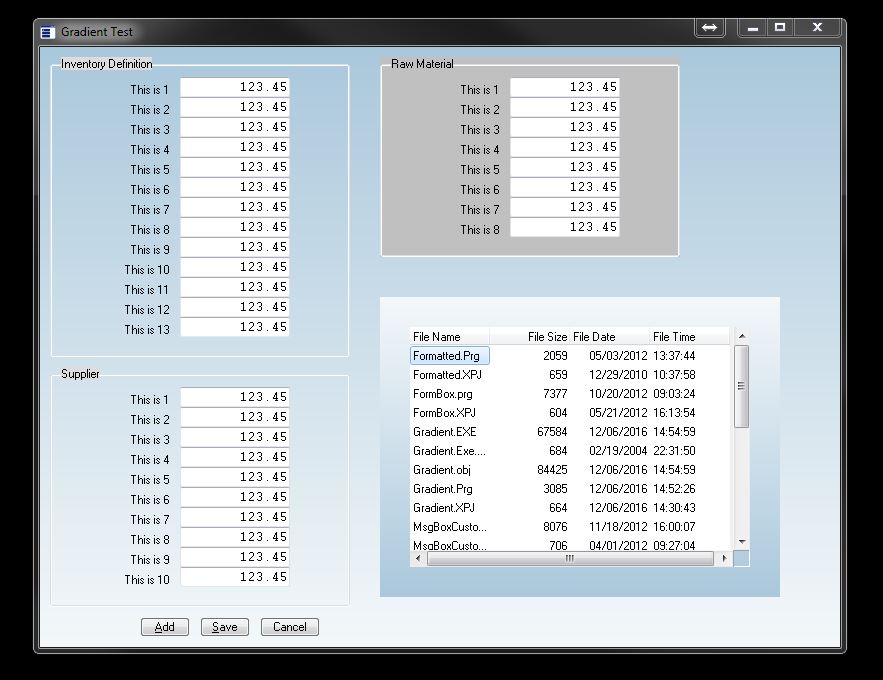Click the double-arrow button in the title bar
883x680 pixels.
pyautogui.click(x=709, y=28)
